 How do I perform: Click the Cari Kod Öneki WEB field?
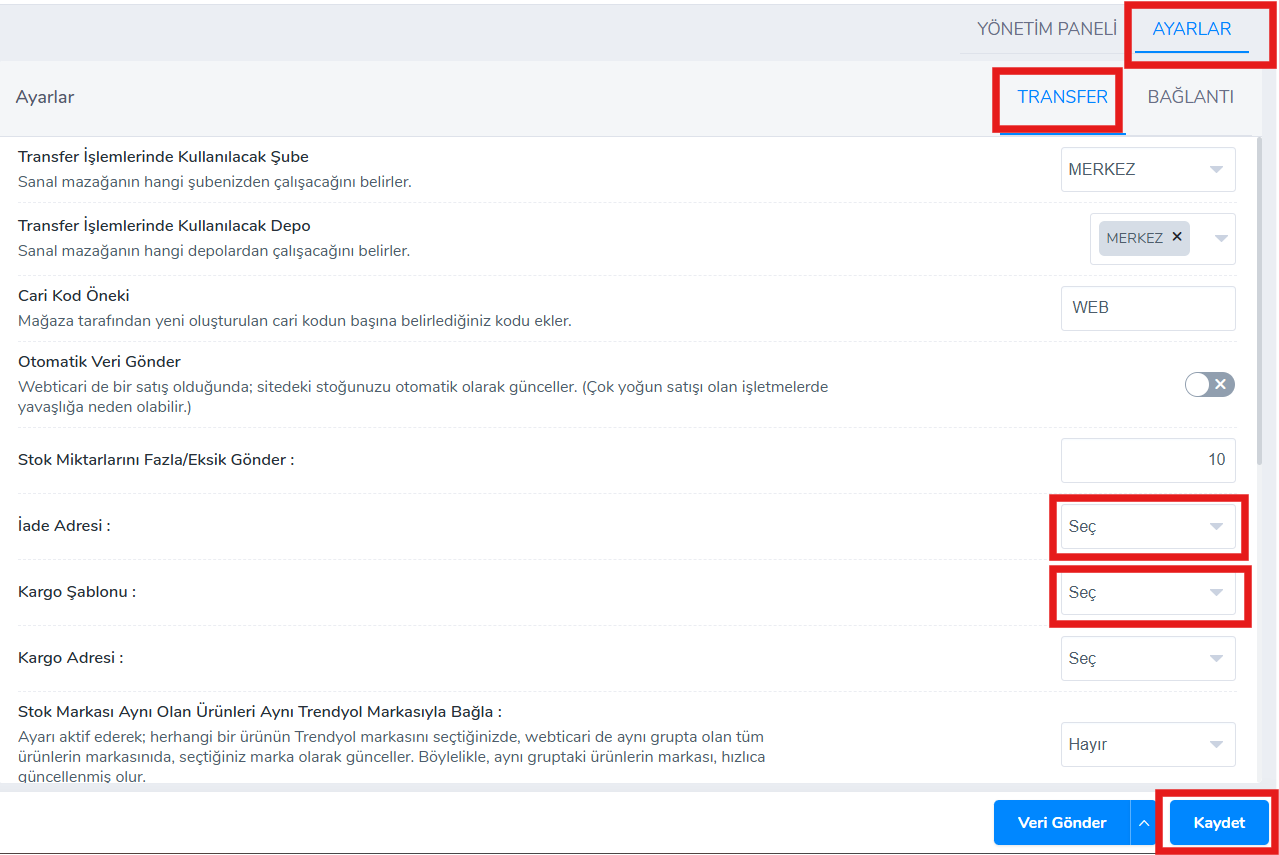(1147, 308)
